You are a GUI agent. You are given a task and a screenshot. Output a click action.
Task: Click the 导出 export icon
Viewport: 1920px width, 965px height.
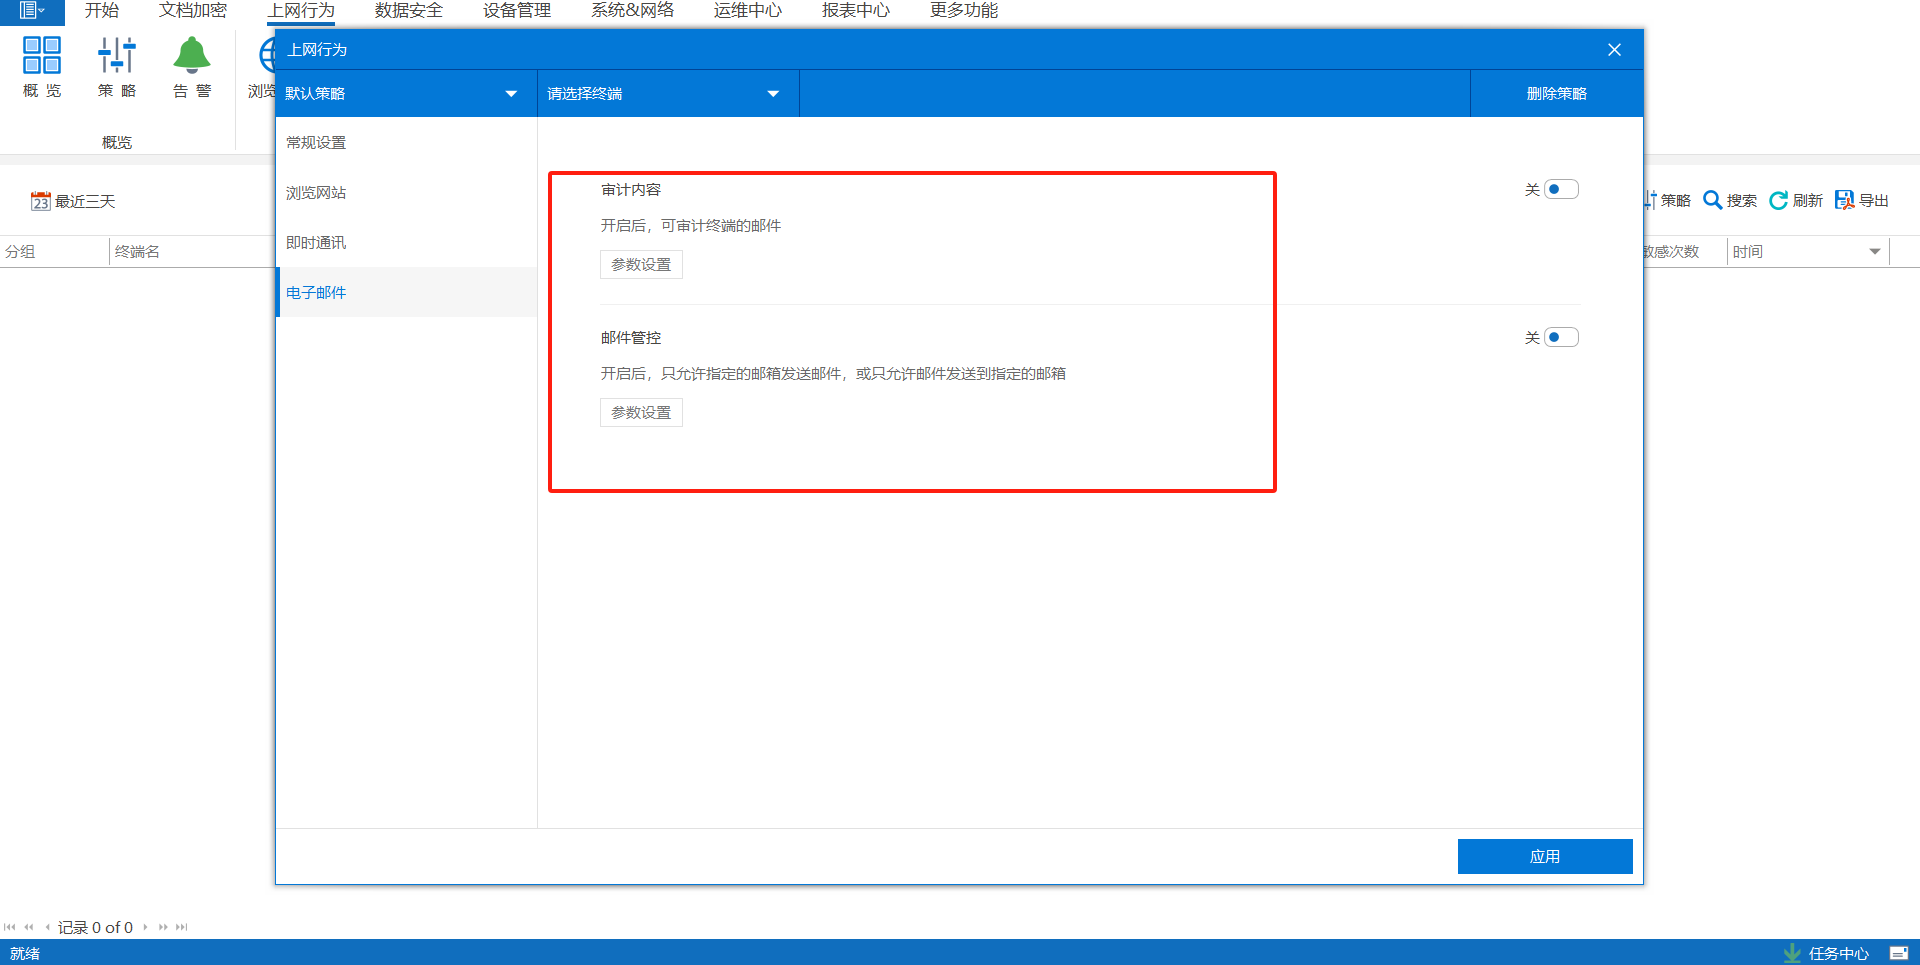coord(1844,200)
